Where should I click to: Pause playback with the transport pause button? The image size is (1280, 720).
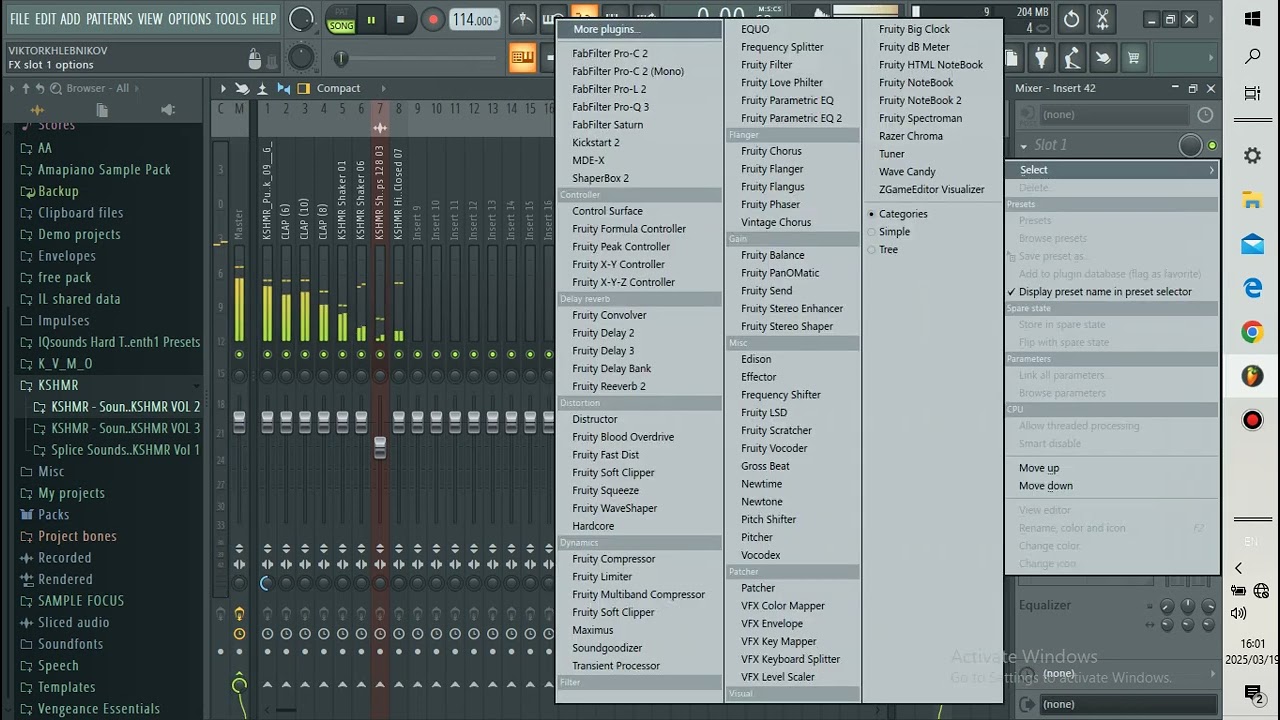[x=371, y=19]
